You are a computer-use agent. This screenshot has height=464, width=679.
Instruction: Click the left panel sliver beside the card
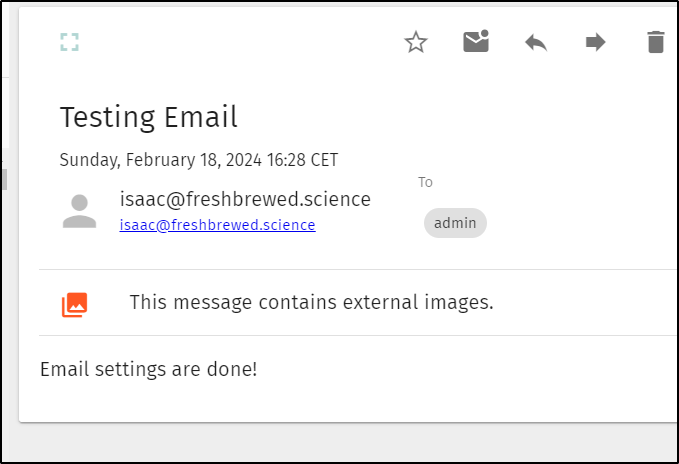coord(5,113)
